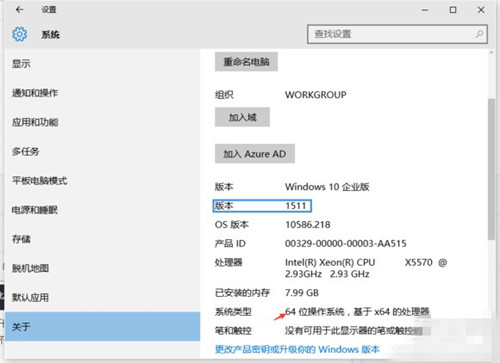Image resolution: width=500 pixels, height=363 pixels.
Task: Select 脱机地图 in sidebar
Action: point(30,268)
